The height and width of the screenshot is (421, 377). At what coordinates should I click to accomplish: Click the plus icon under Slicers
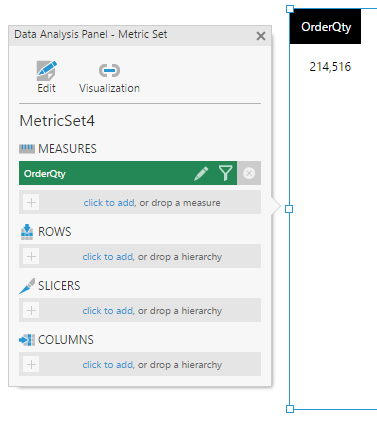31,310
